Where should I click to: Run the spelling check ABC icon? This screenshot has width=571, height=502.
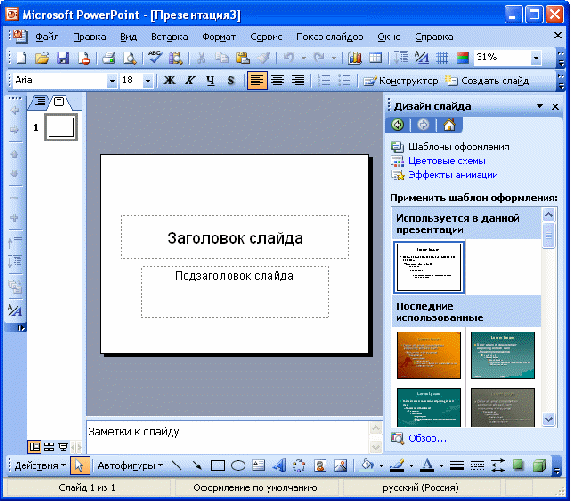tap(155, 57)
